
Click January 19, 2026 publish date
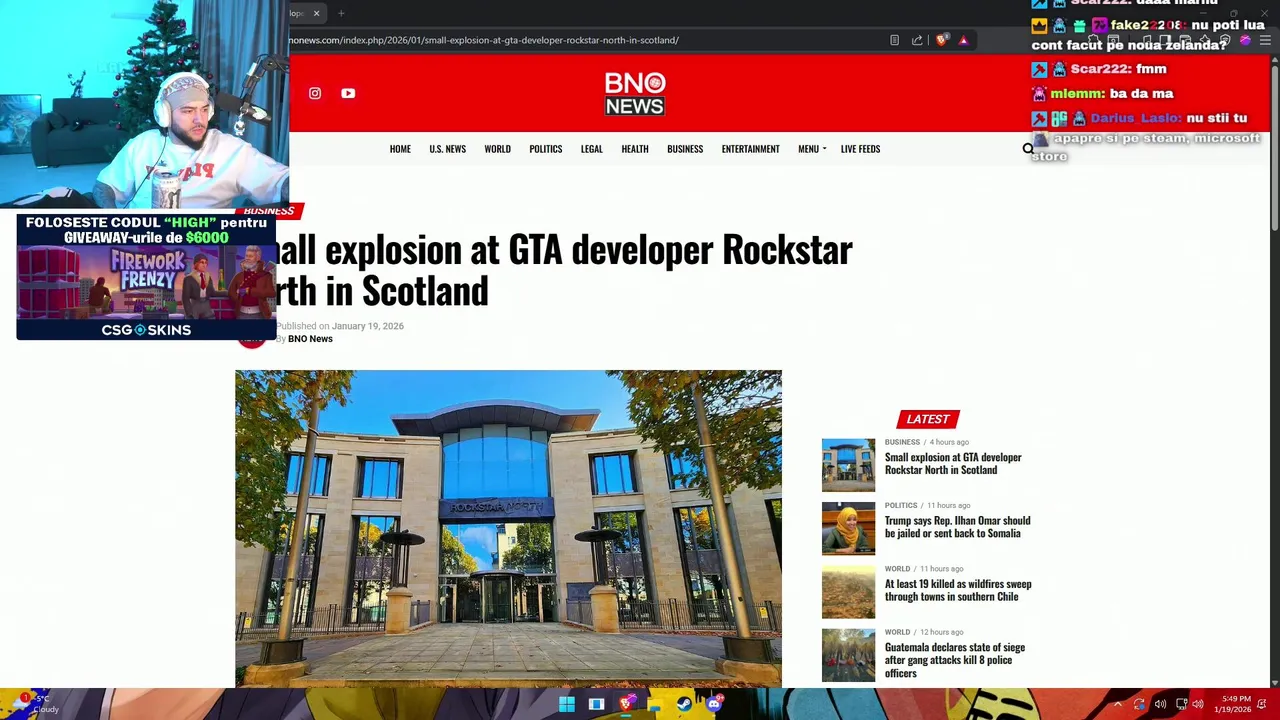367,326
